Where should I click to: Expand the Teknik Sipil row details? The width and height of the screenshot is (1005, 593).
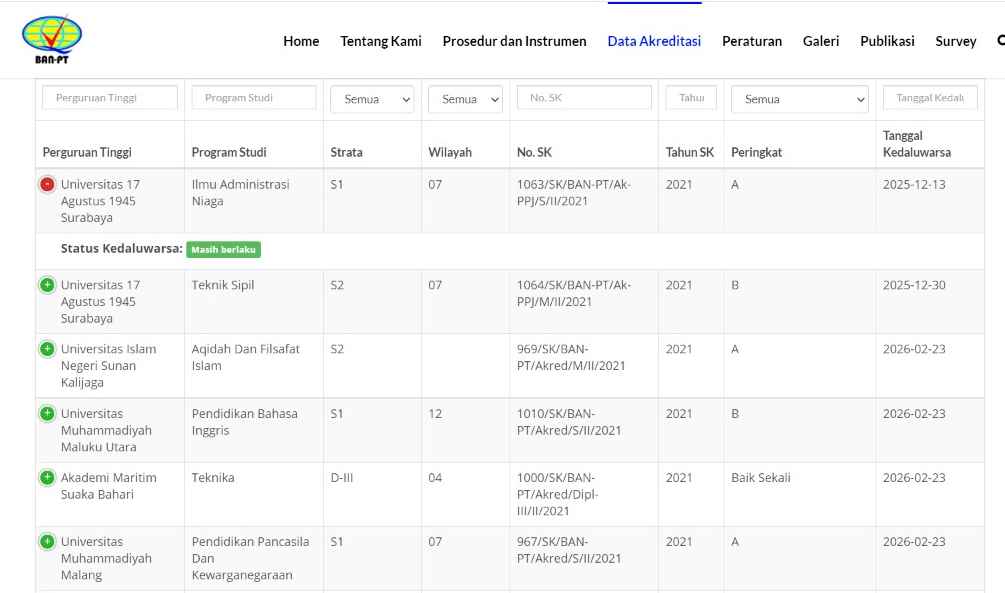[47, 286]
